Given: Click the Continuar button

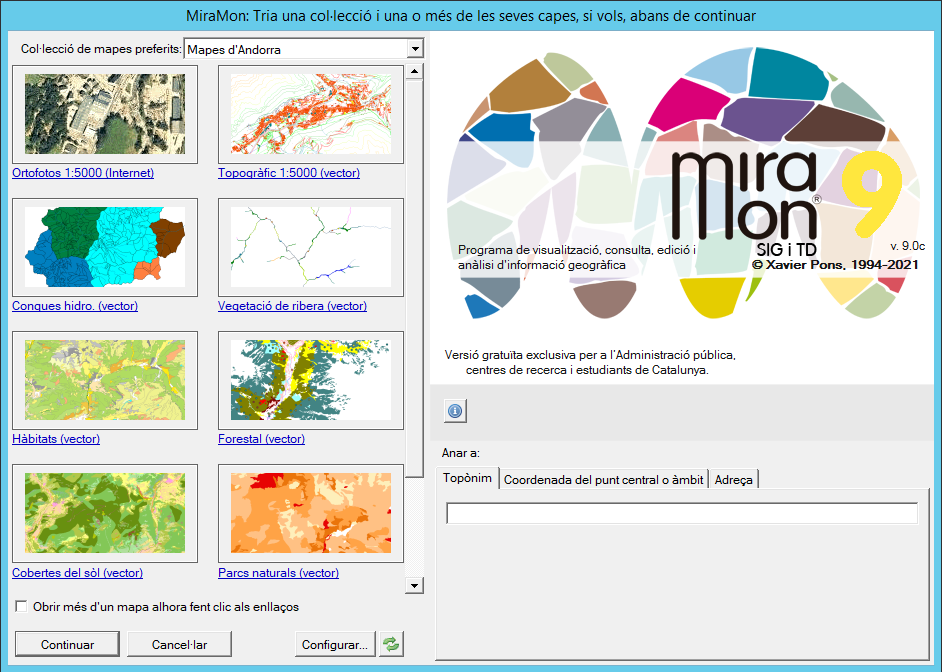Looking at the screenshot, I should pyautogui.click(x=67, y=644).
